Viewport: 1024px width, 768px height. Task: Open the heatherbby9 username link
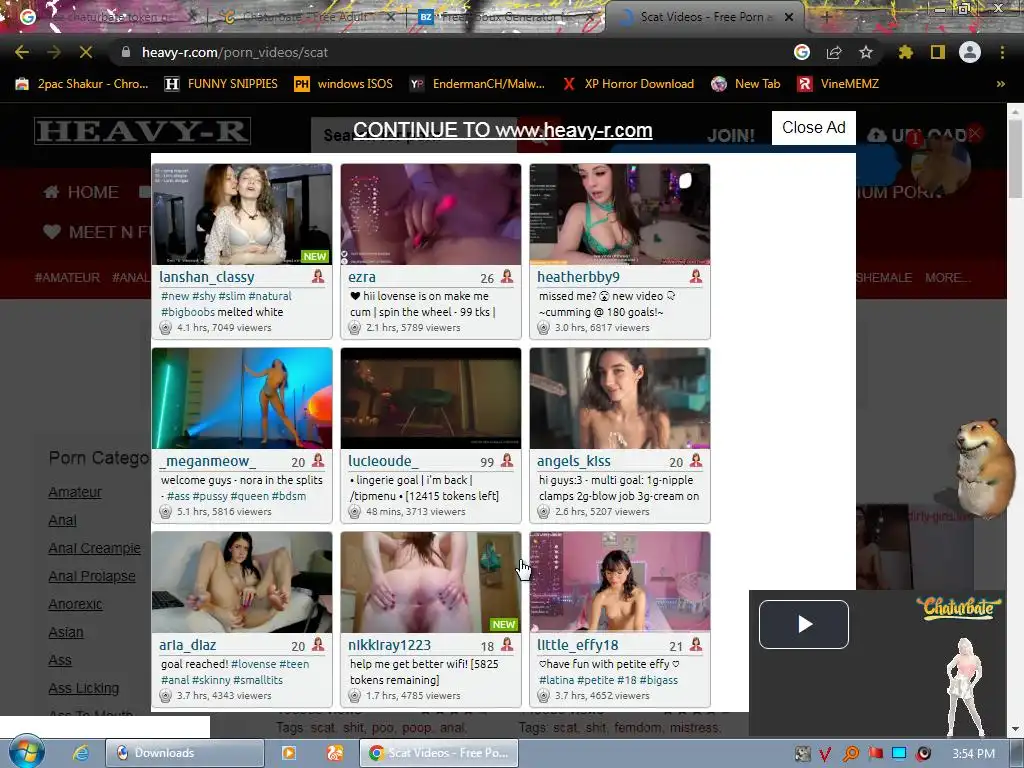[x=579, y=277]
